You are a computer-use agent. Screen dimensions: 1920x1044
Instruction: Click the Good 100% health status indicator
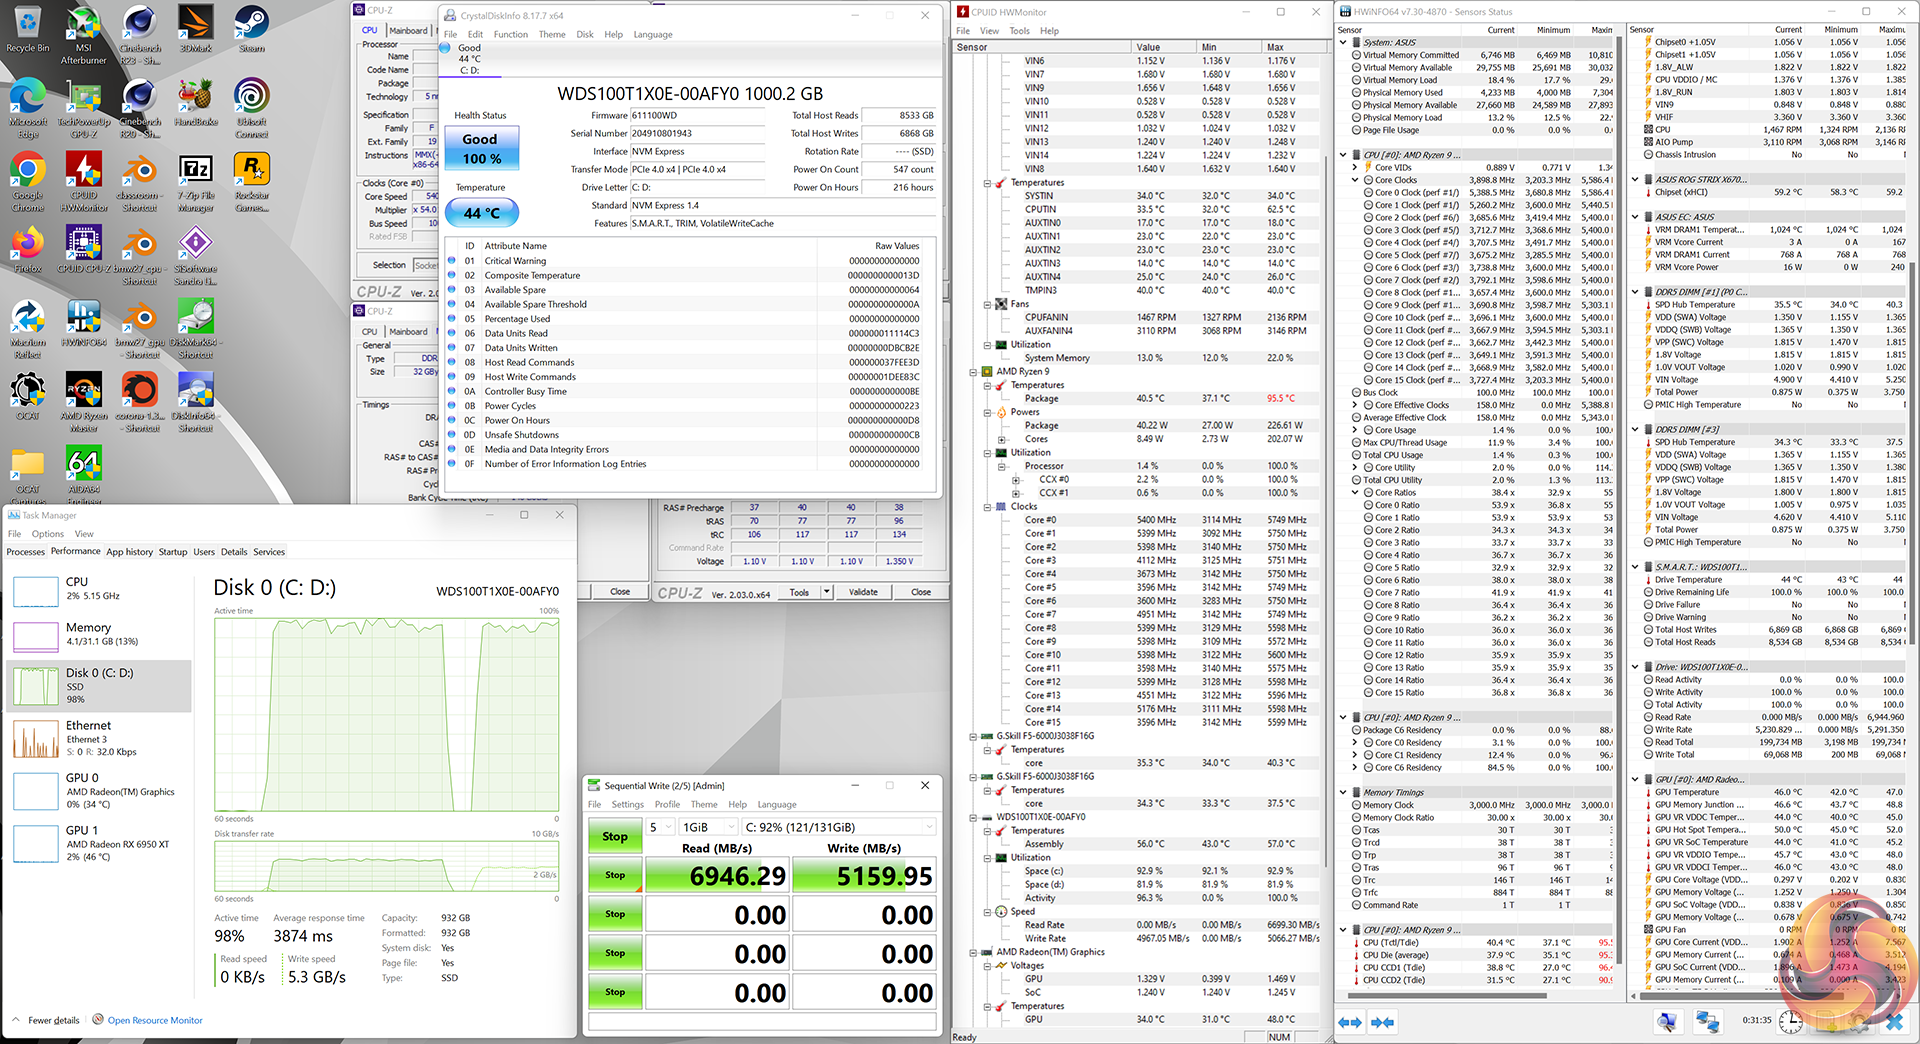481,149
